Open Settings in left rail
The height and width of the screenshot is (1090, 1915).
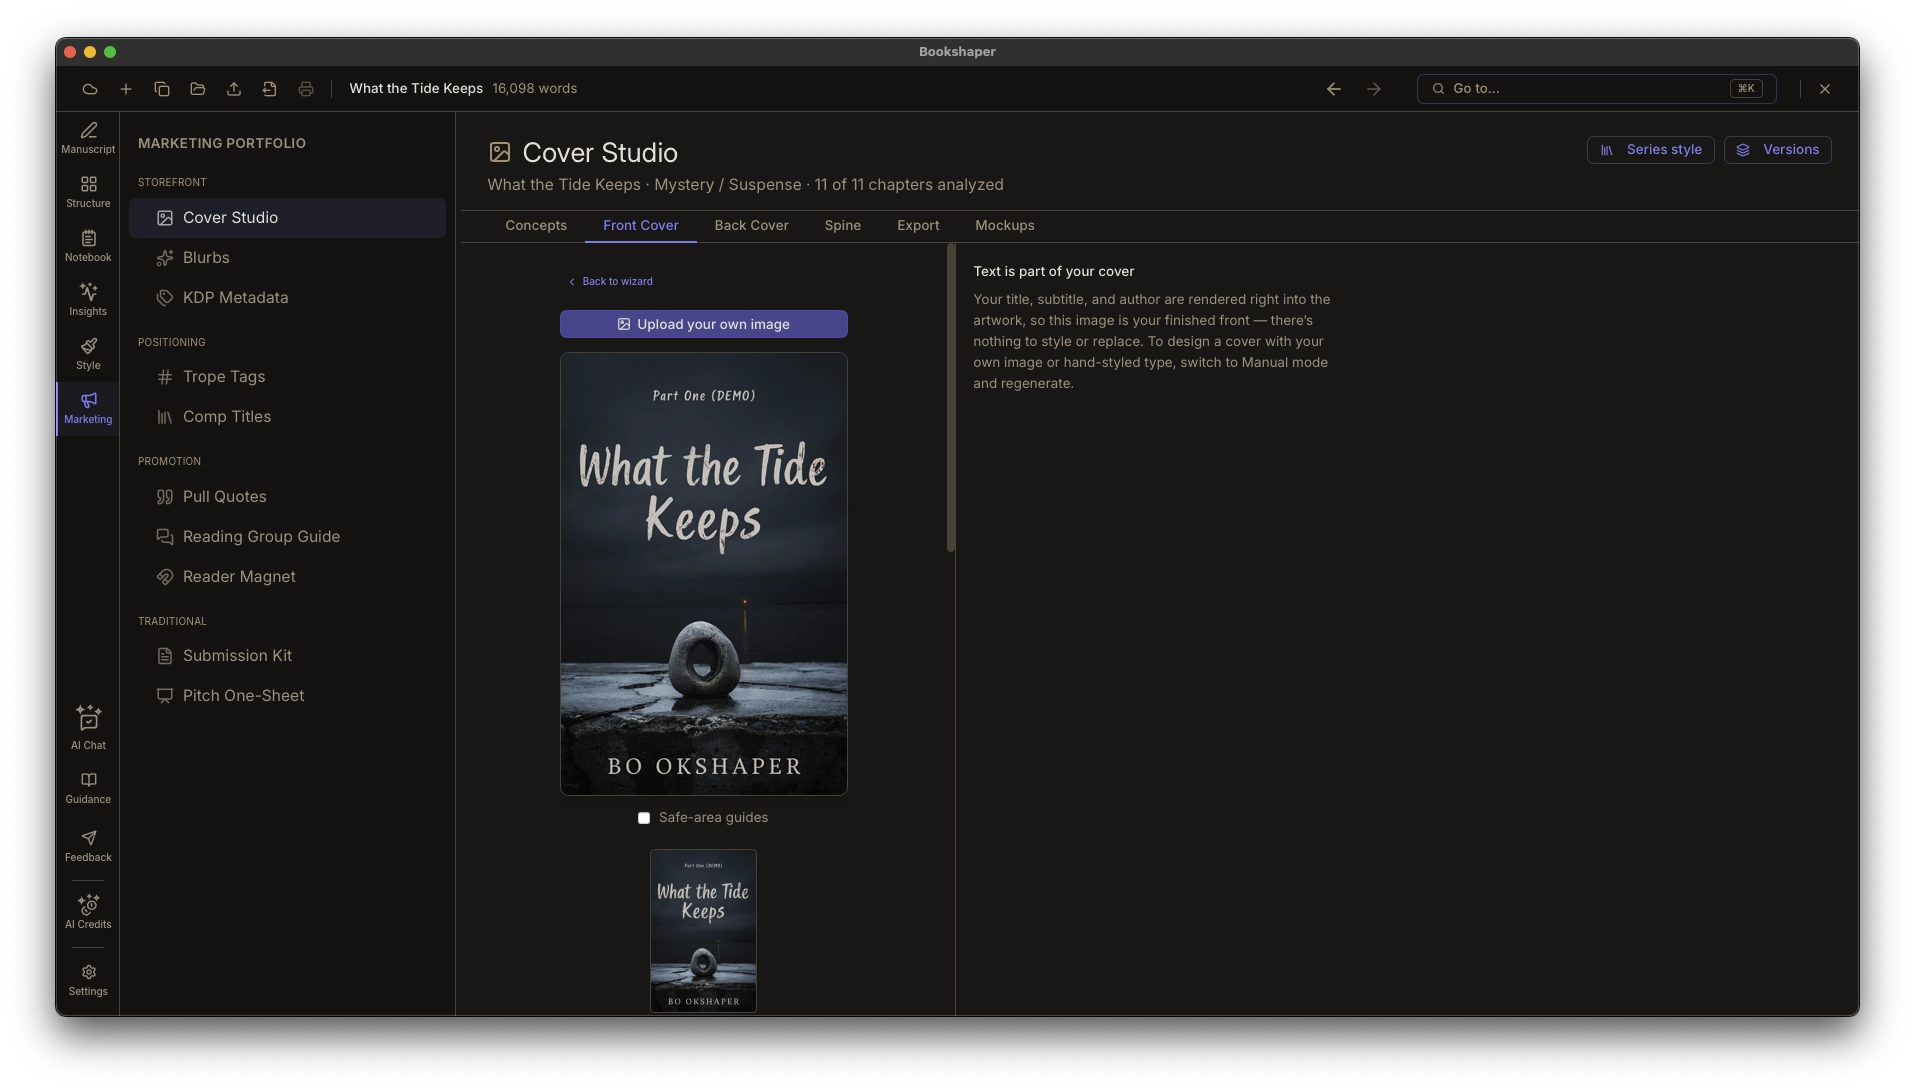click(x=88, y=981)
